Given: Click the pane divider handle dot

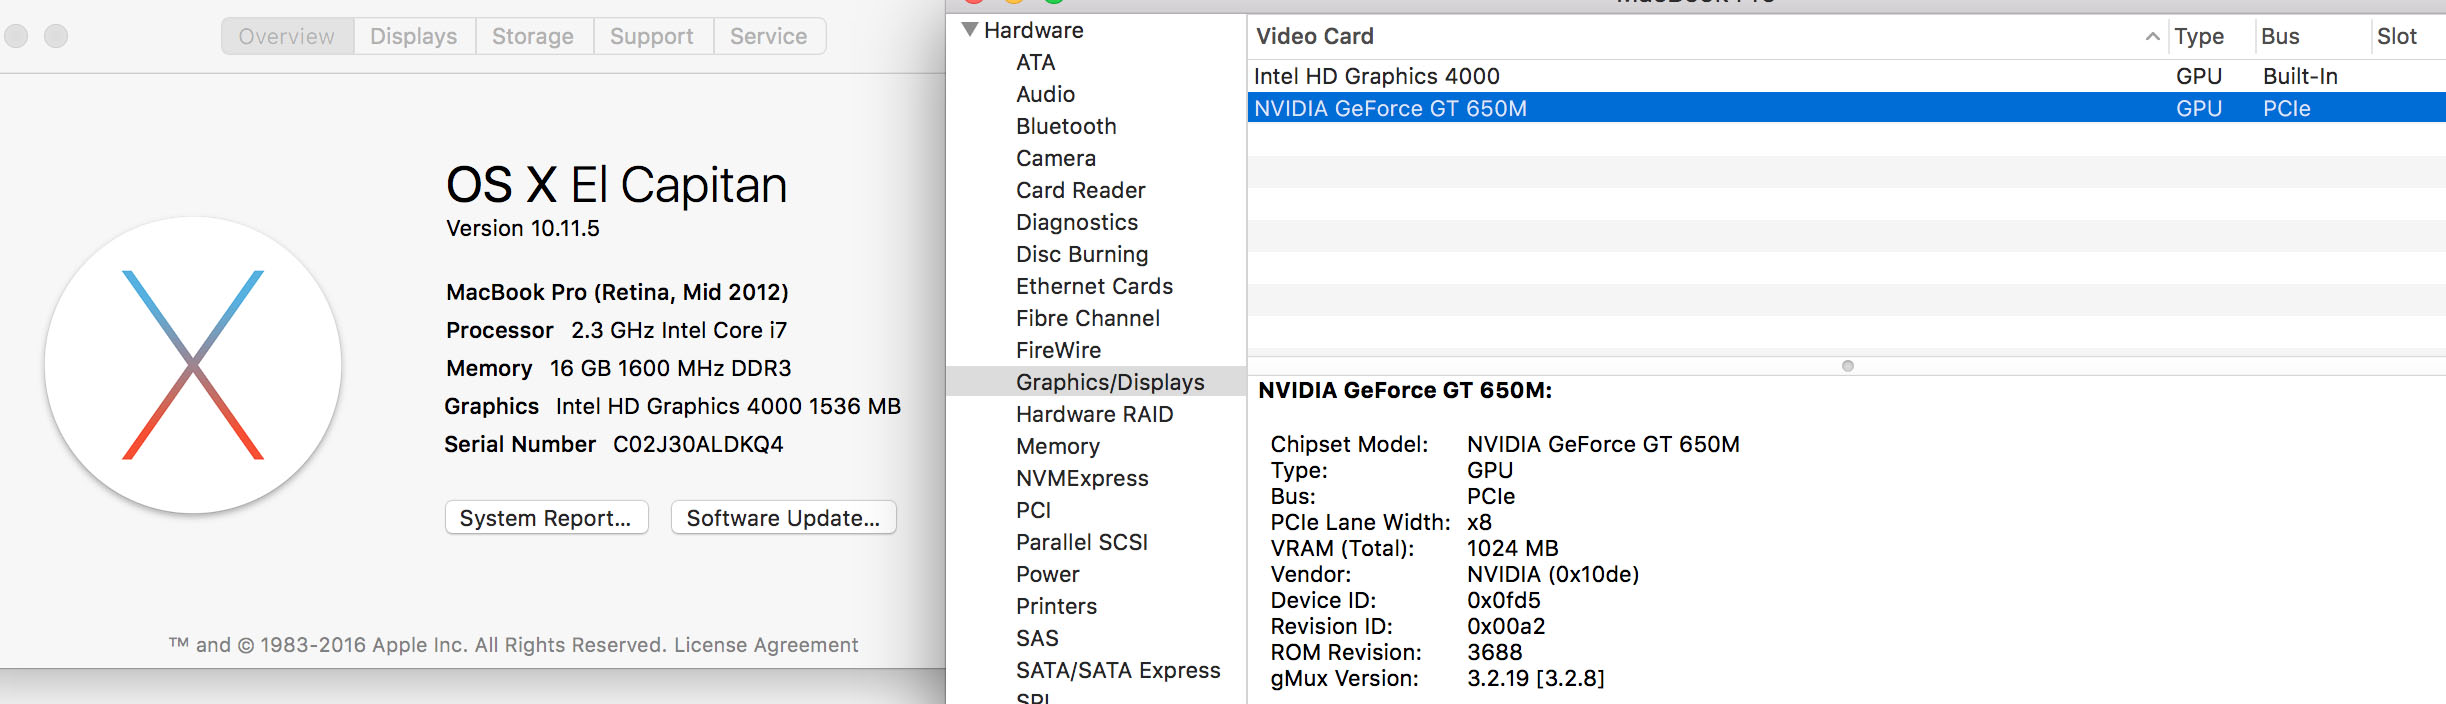Looking at the screenshot, I should pyautogui.click(x=1847, y=366).
